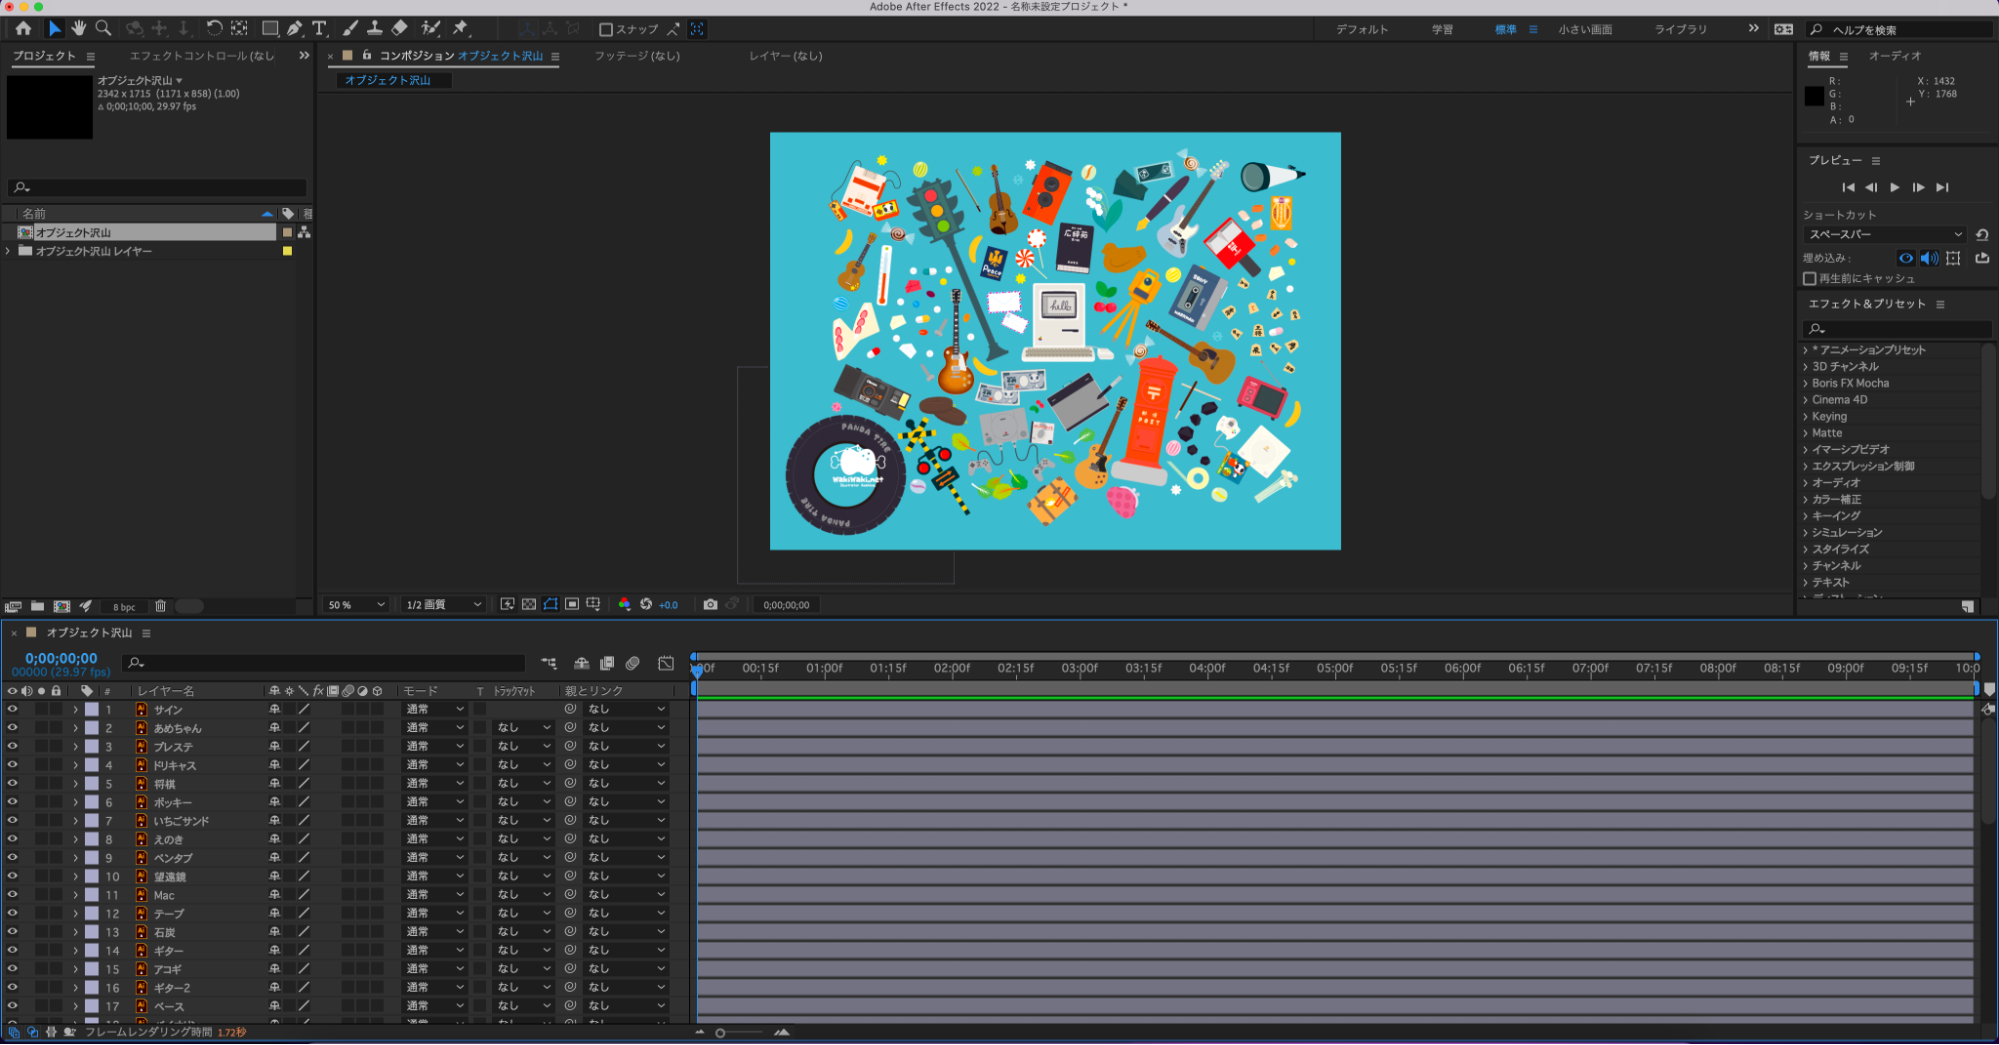Open the 50% magnification dropdown
This screenshot has width=1999, height=1045.
[x=356, y=605]
